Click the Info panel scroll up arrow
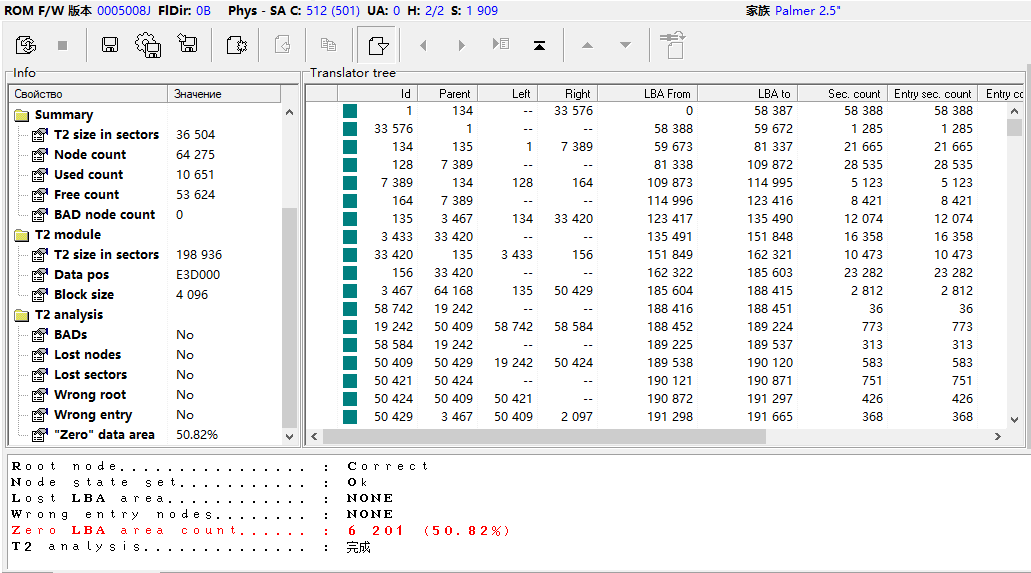Screen dimensions: 1031x573 pos(289,112)
